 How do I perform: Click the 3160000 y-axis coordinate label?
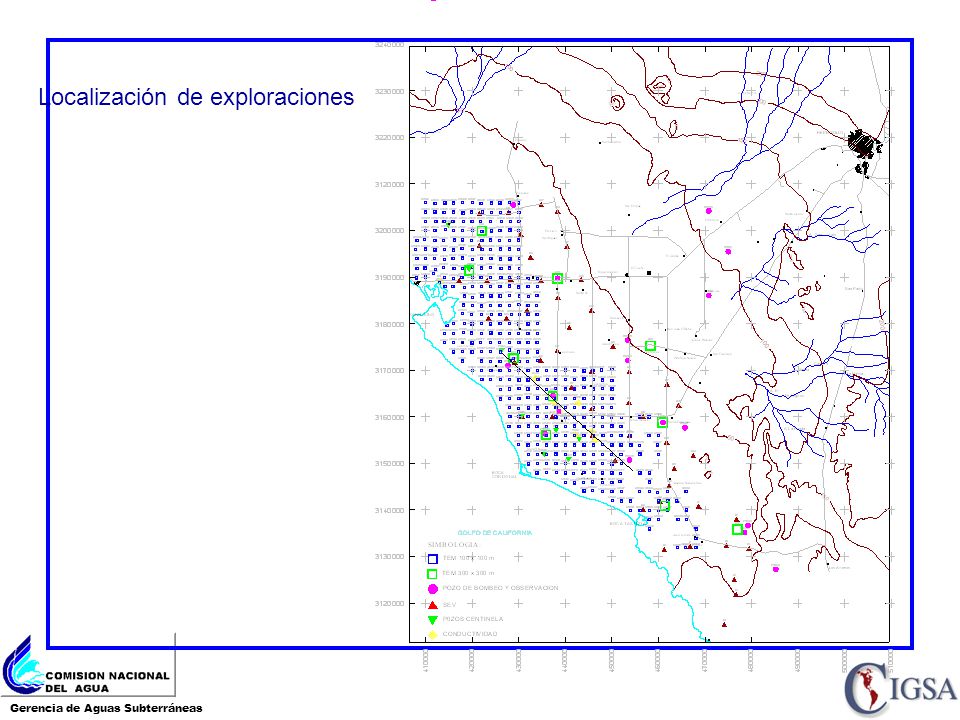[x=389, y=418]
